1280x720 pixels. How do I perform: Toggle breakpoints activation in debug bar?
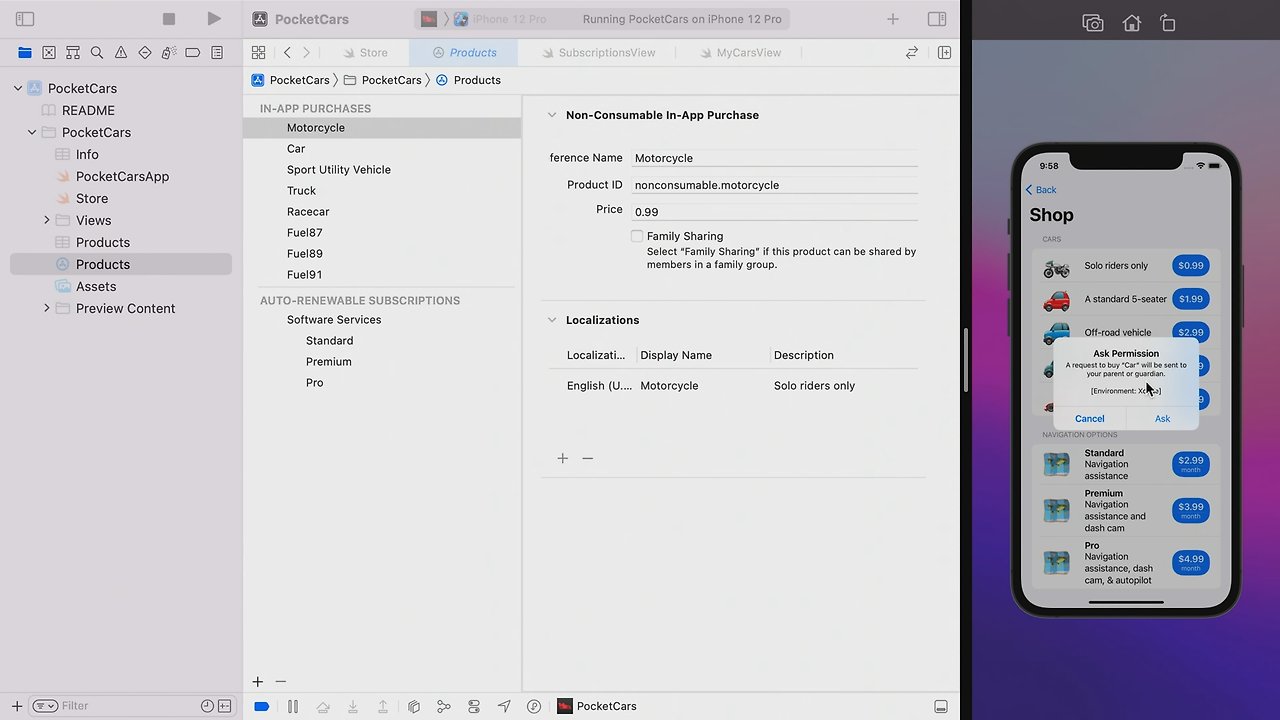click(x=262, y=706)
